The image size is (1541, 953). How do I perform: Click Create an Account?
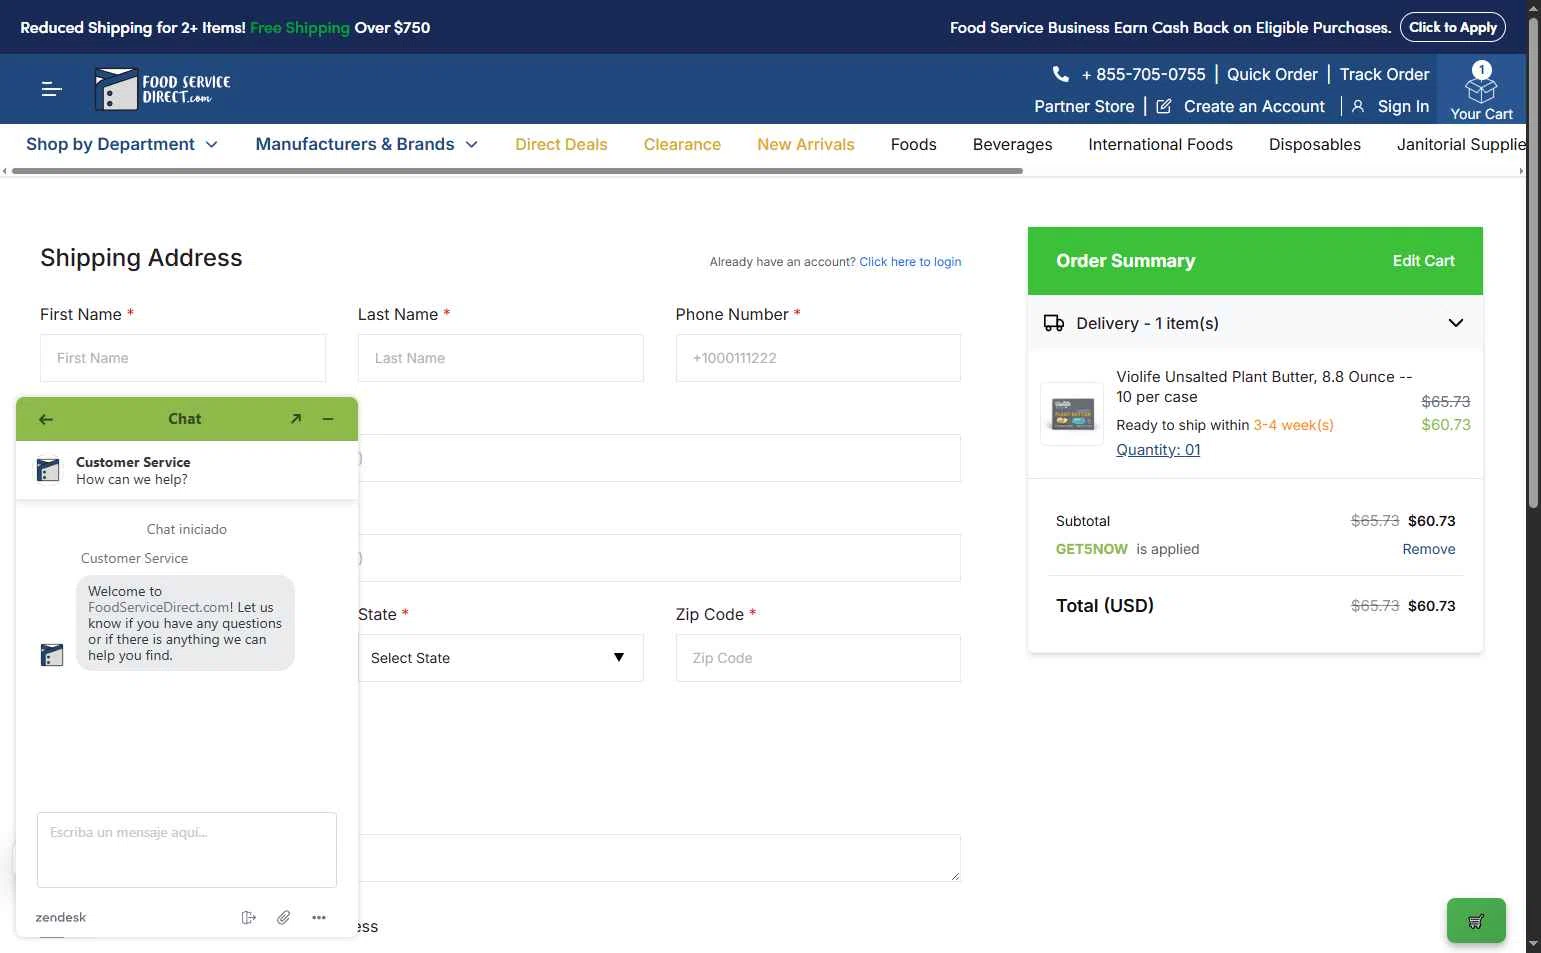point(1254,106)
